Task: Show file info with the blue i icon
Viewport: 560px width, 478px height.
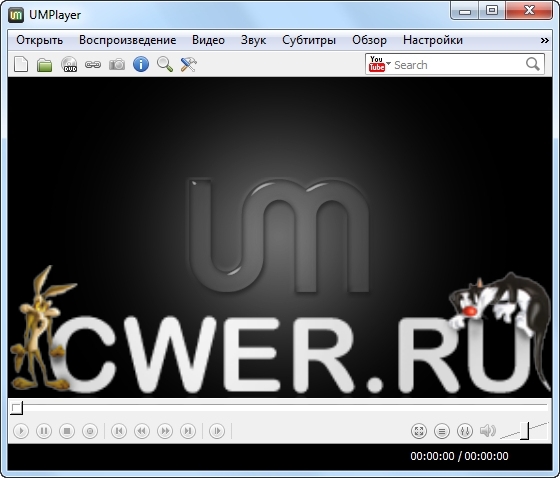Action: 141,65
